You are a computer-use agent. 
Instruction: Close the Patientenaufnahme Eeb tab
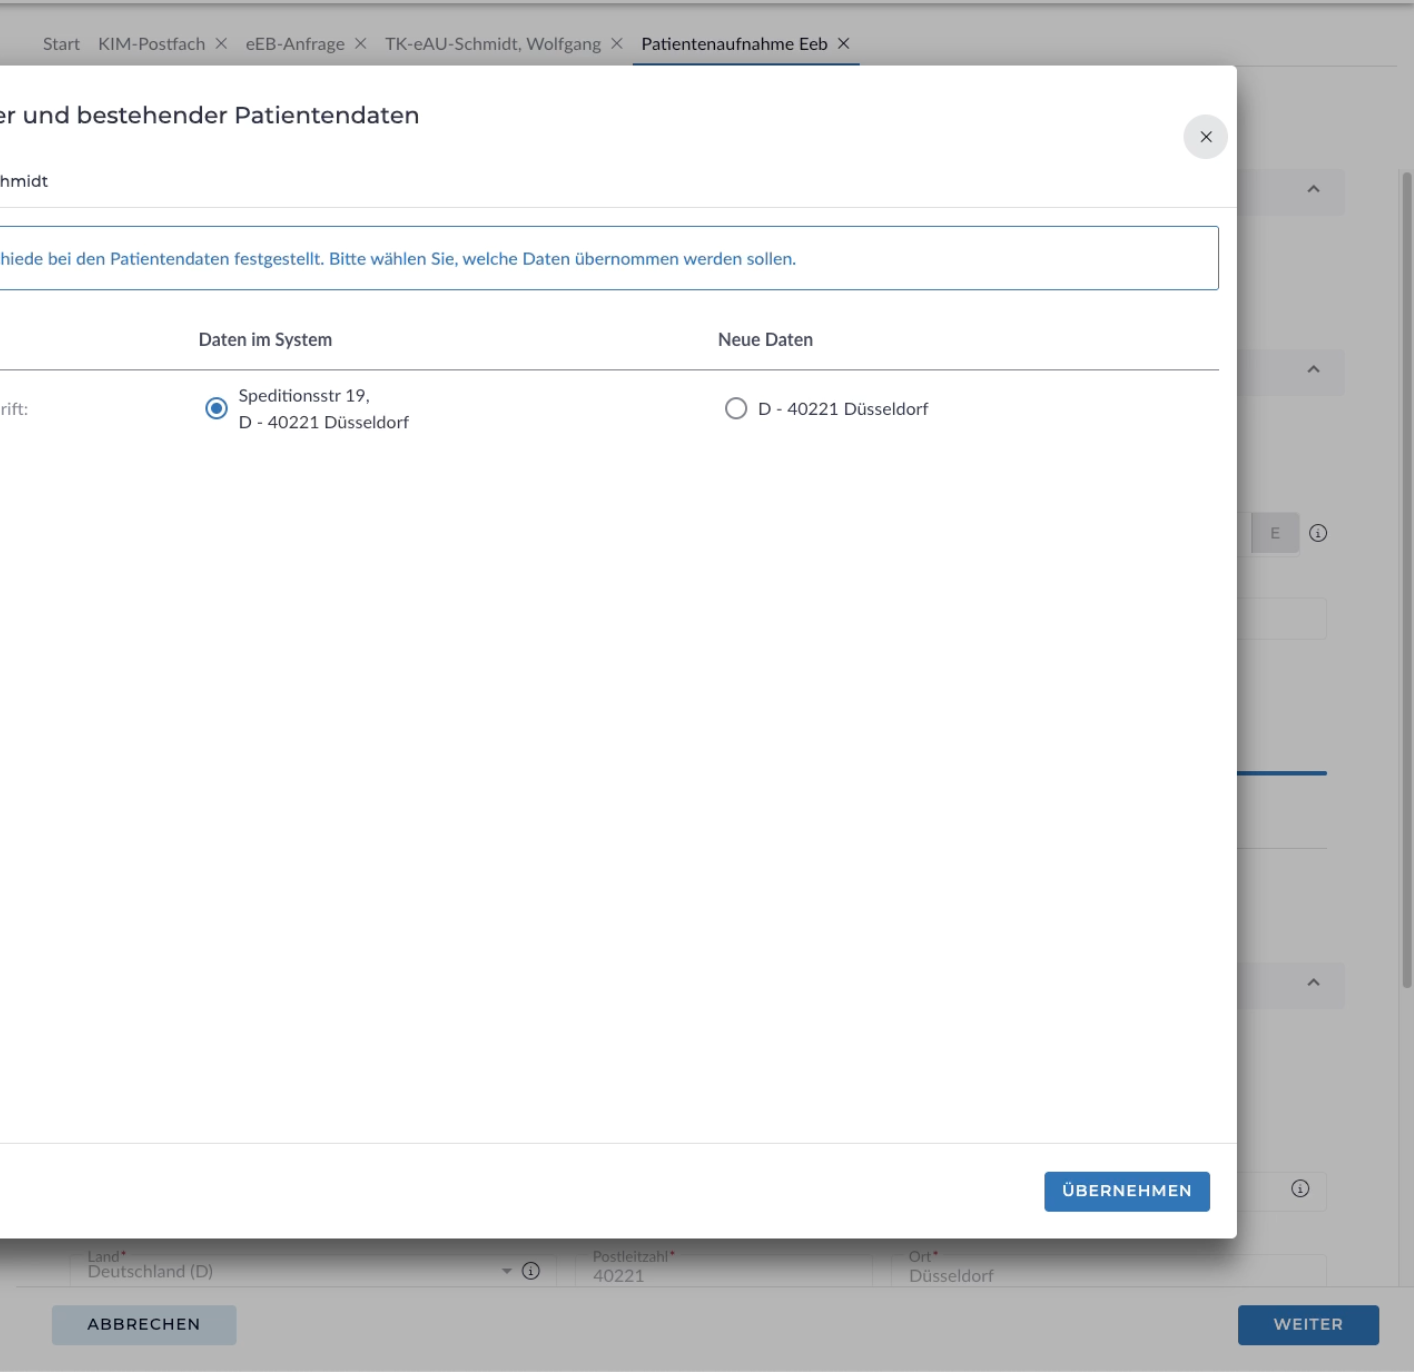[844, 44]
